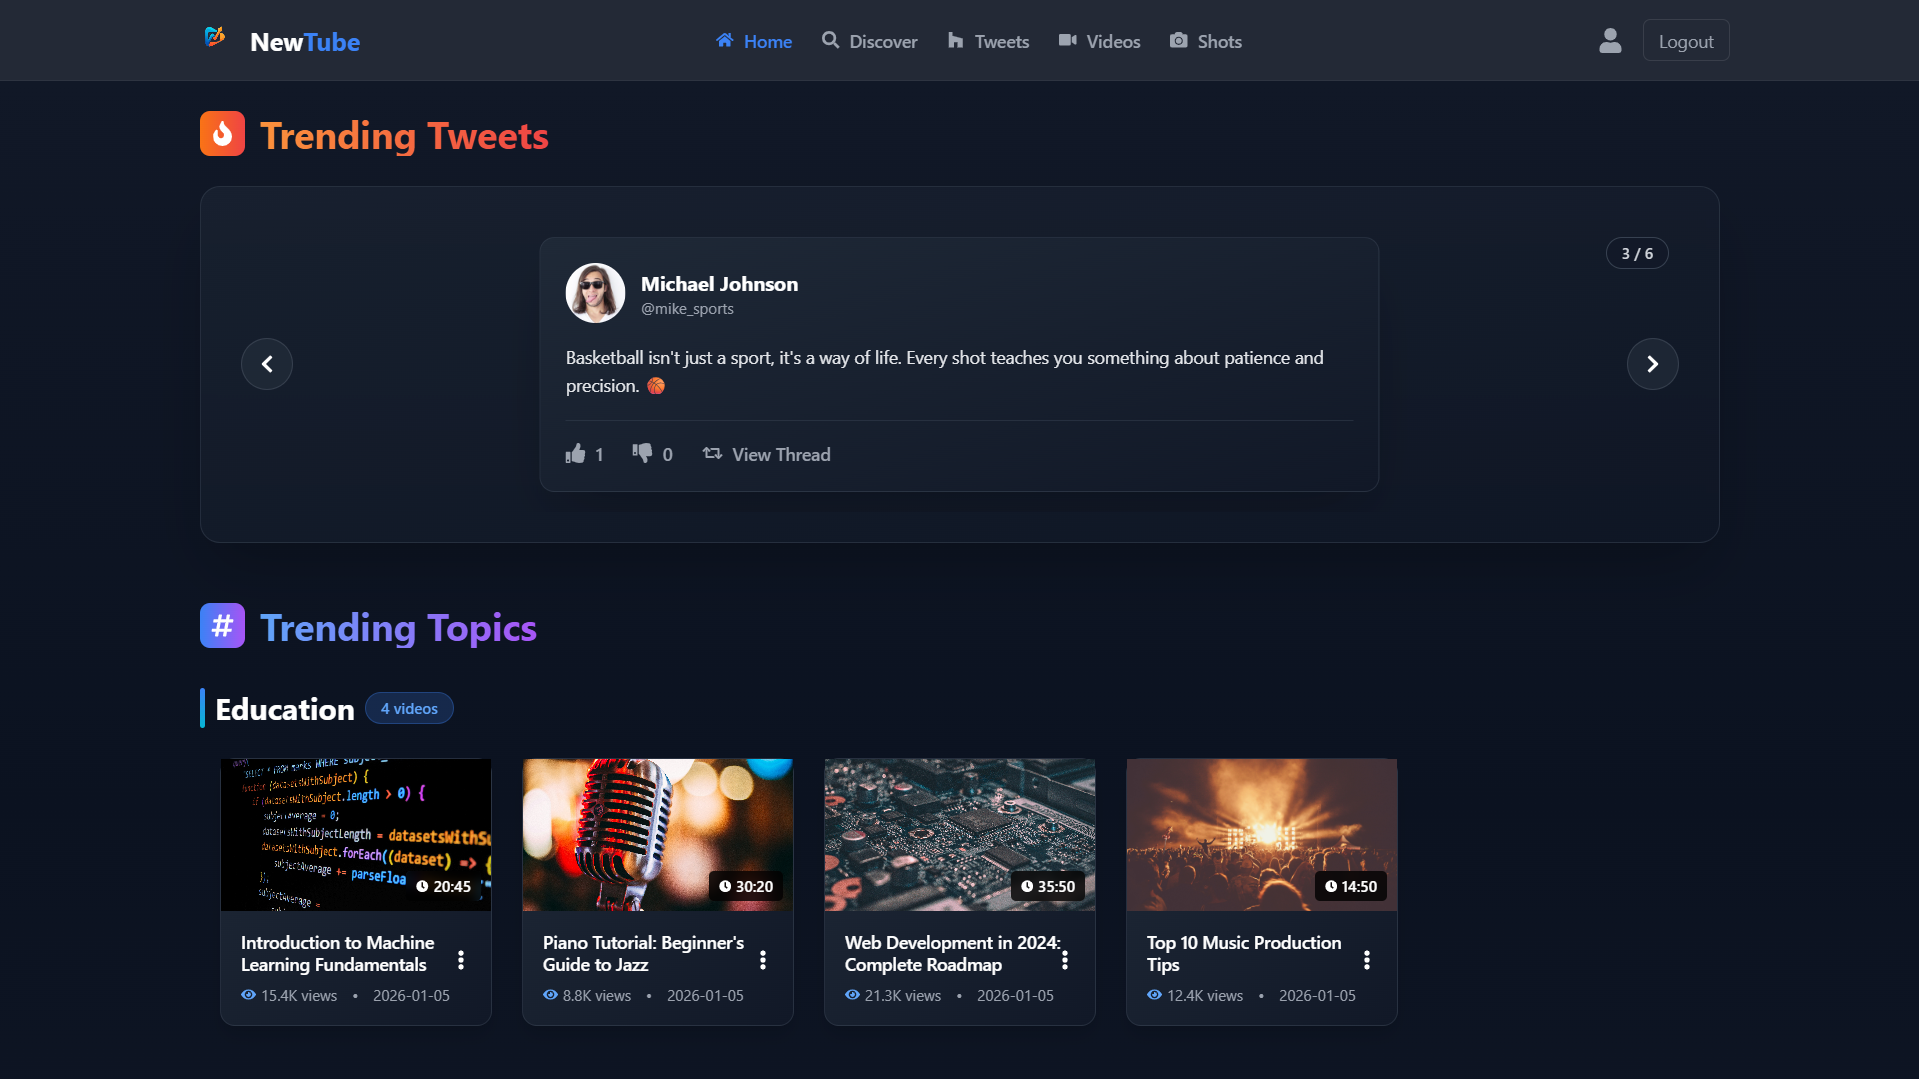Open View Thread on the tweet
The image size is (1919, 1079).
pos(767,454)
